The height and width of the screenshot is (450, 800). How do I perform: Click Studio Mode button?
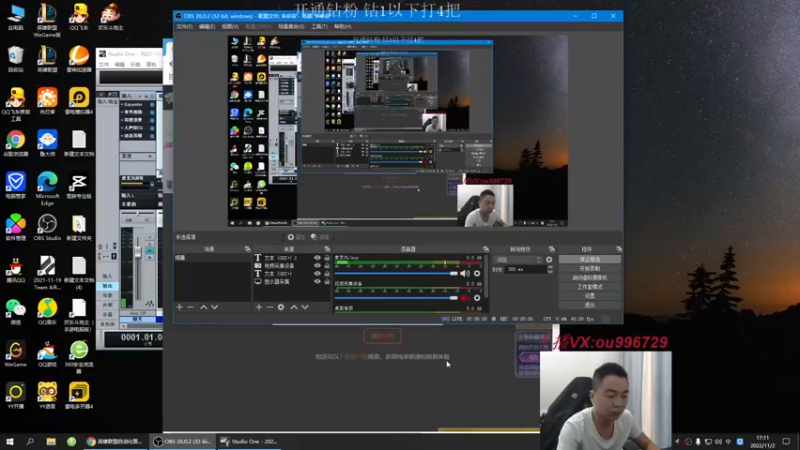(590, 287)
